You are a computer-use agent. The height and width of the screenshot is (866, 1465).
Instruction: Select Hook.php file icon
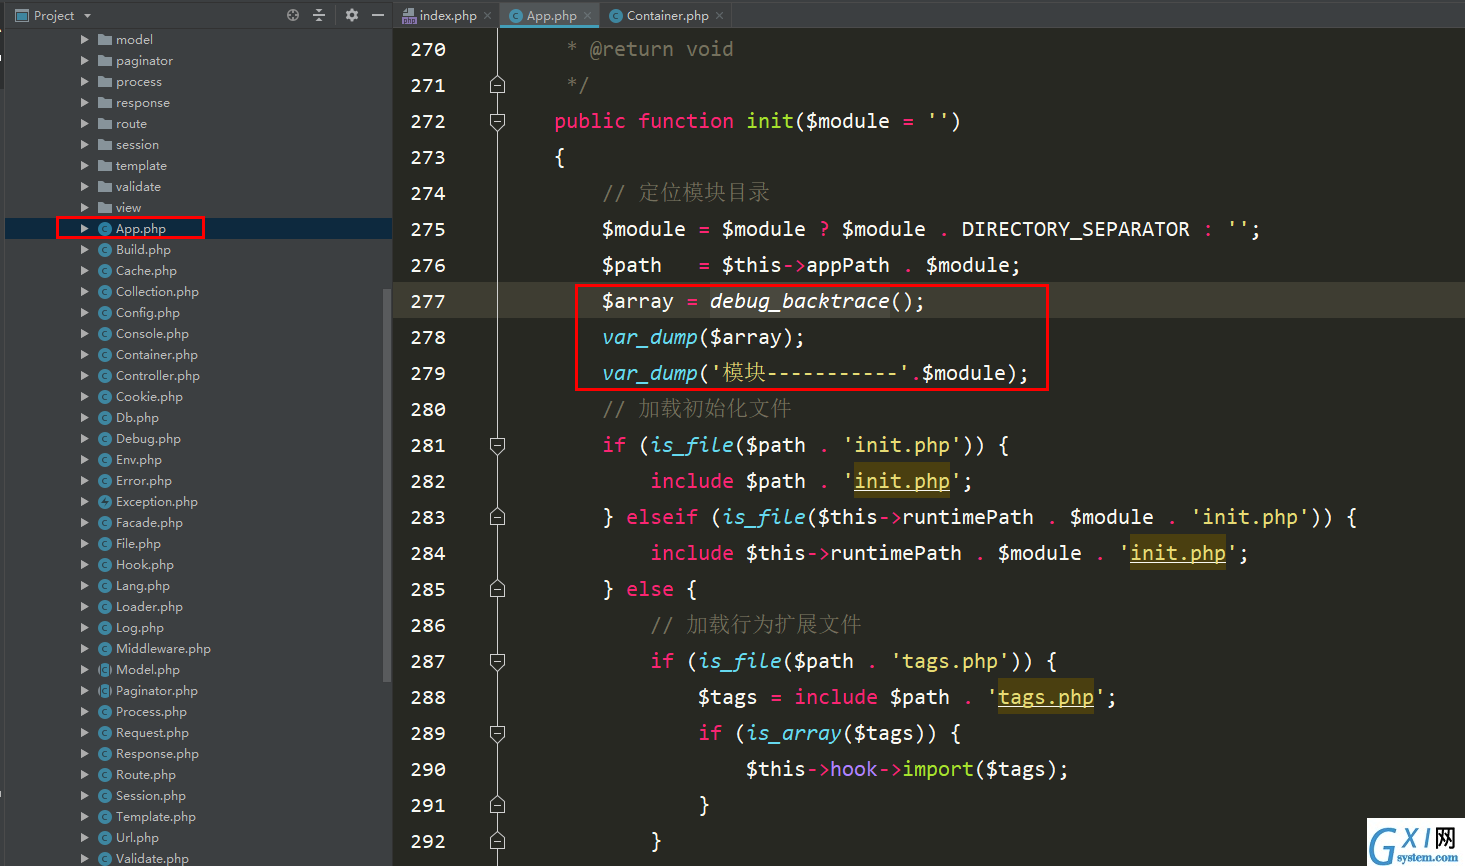[x=105, y=565]
